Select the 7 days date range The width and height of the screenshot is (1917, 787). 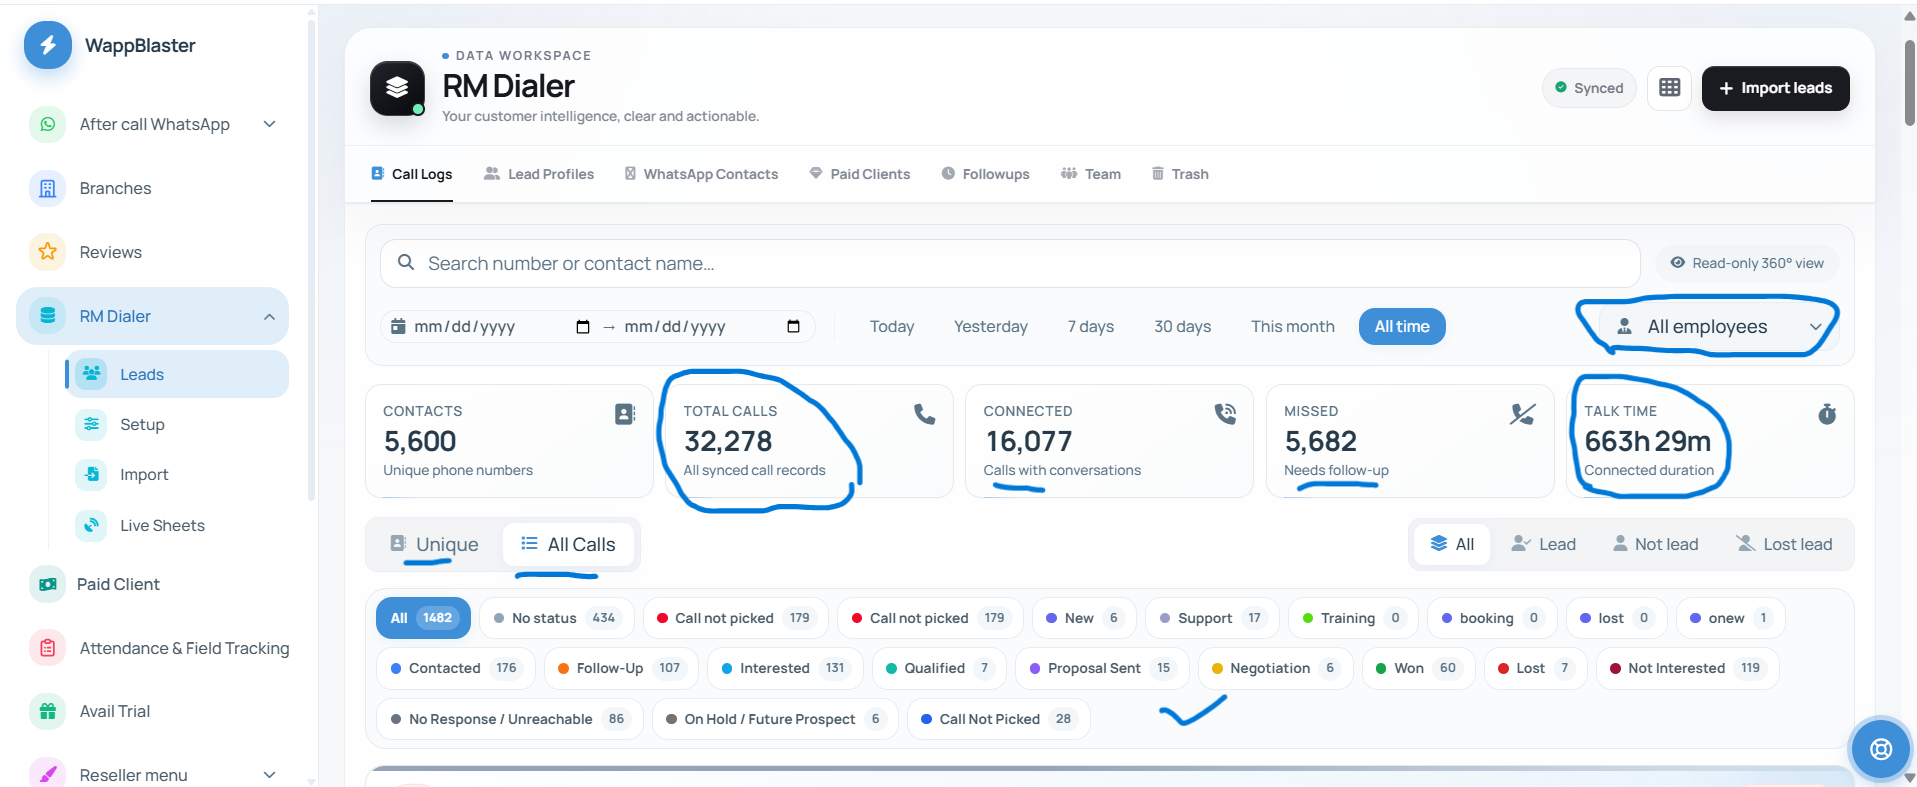pyautogui.click(x=1091, y=327)
